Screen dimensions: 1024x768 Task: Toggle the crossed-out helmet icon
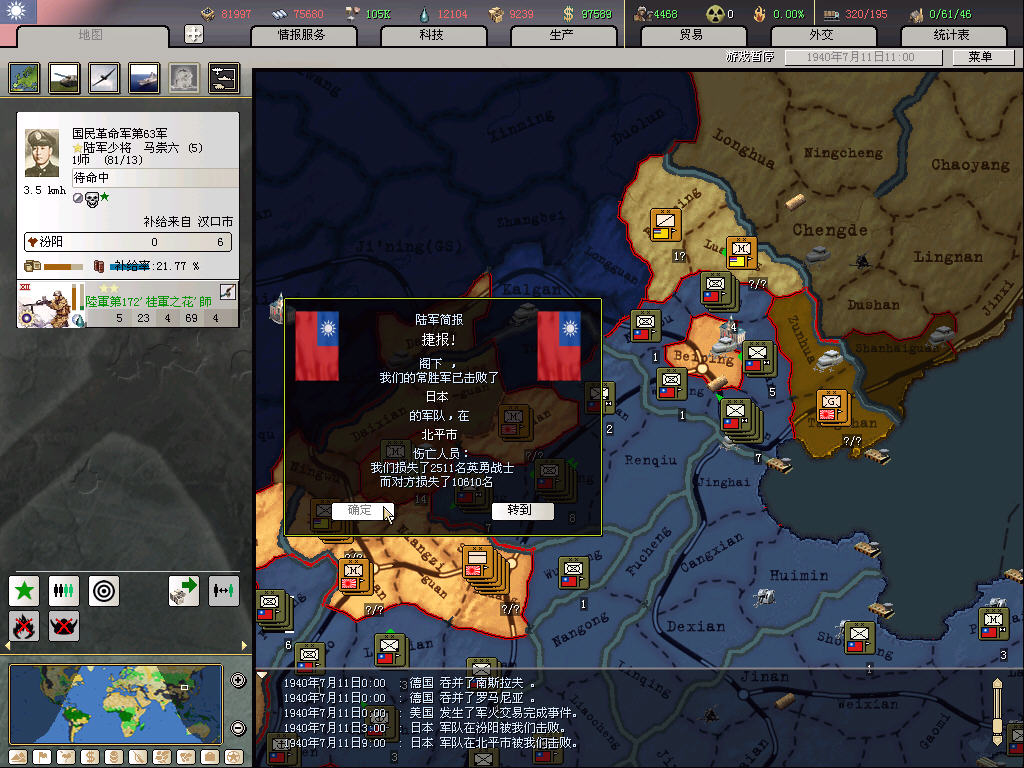click(x=64, y=626)
